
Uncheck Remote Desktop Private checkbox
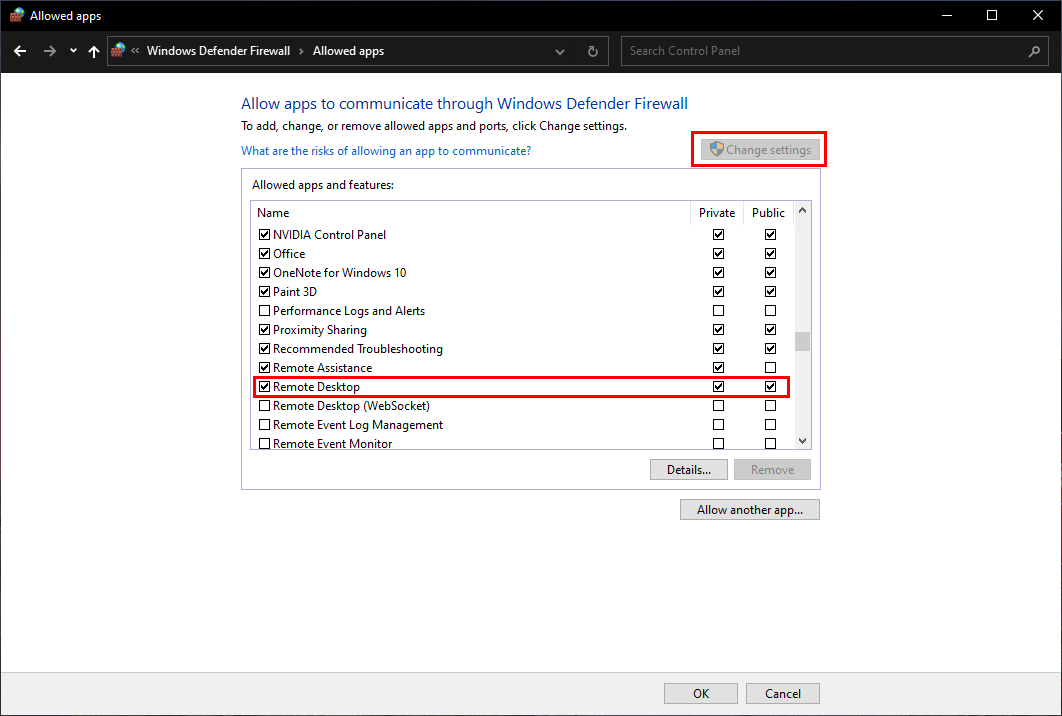click(719, 386)
